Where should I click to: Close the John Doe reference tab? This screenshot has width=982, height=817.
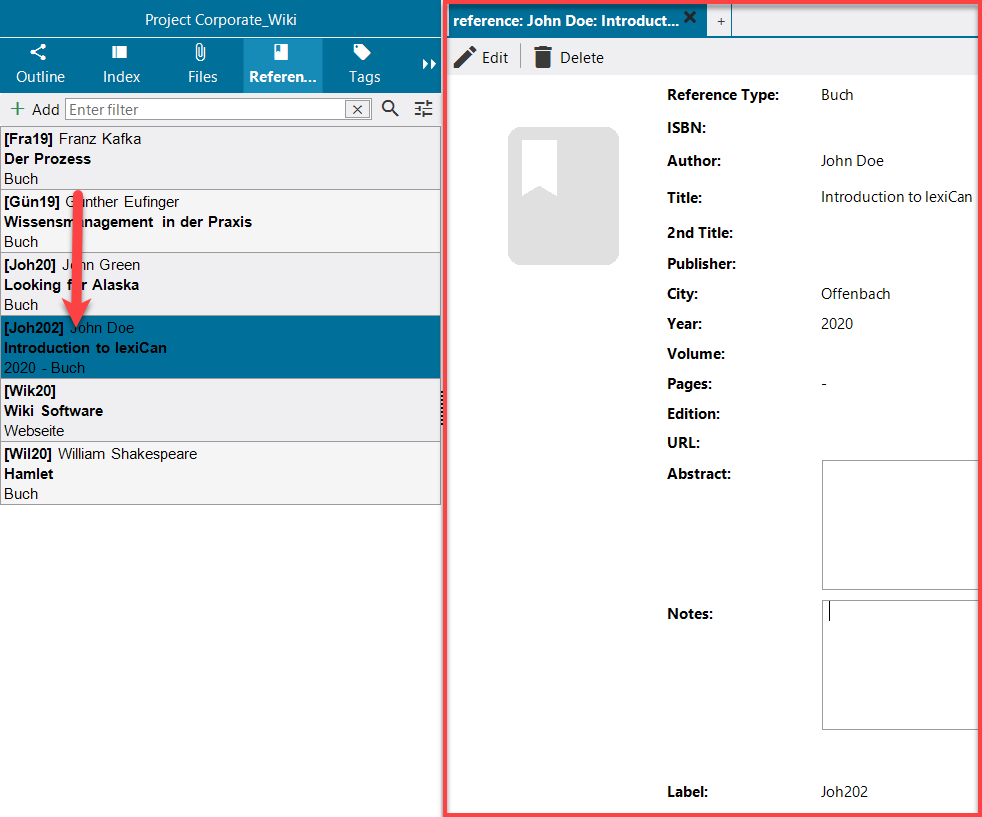coord(690,17)
